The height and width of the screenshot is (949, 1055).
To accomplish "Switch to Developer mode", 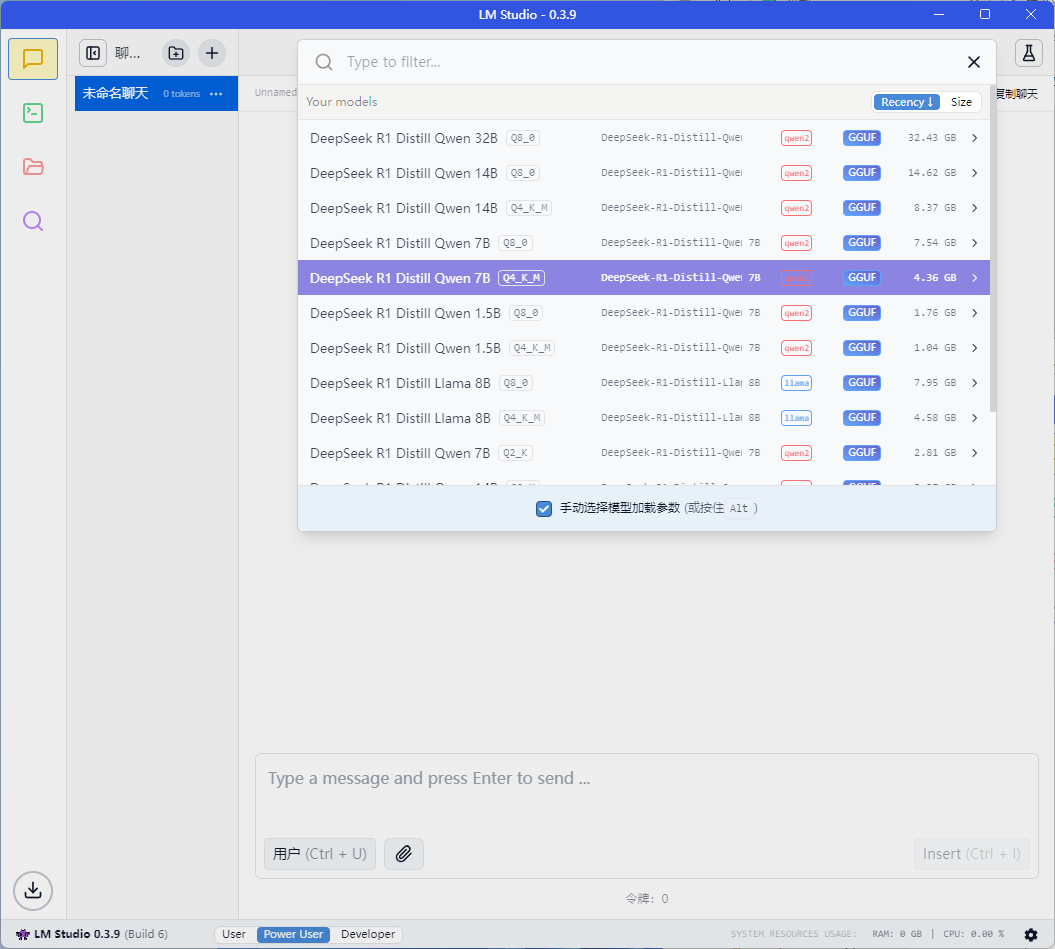I will tap(367, 934).
